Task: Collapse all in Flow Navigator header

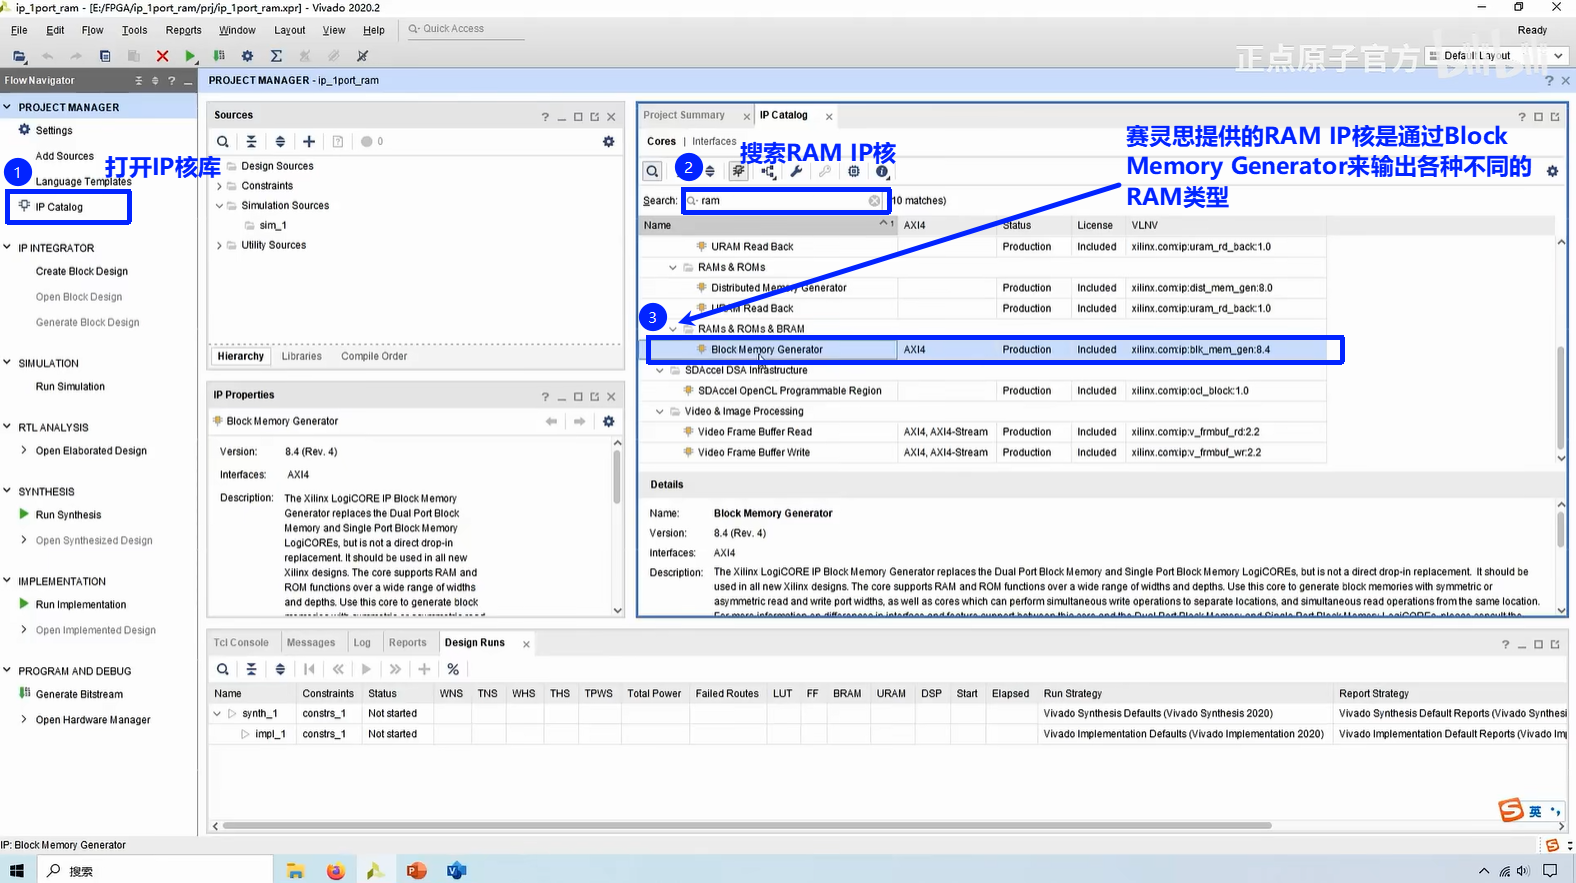Action: pos(139,81)
